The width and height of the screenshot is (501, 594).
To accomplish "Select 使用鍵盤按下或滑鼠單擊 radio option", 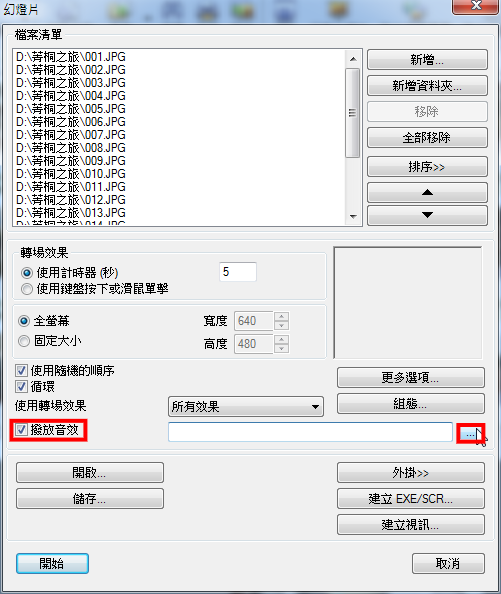I will point(27,289).
